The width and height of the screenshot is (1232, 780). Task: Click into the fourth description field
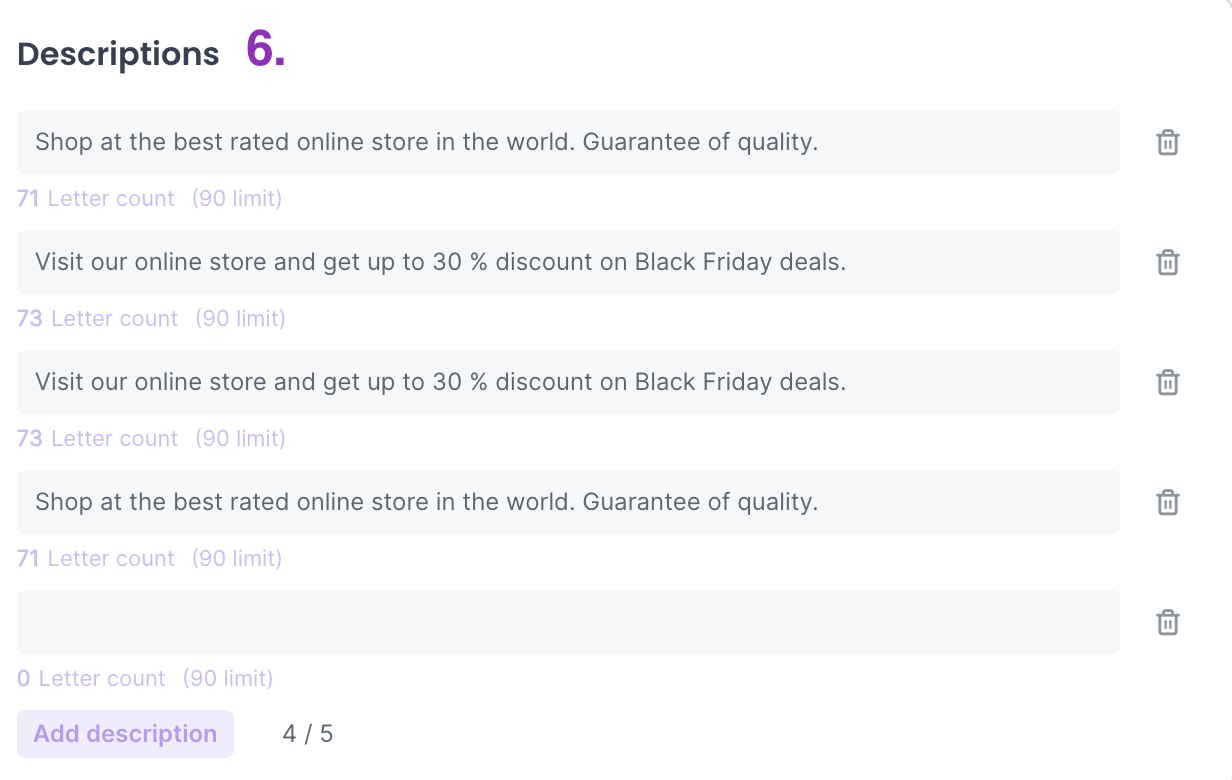pos(568,502)
